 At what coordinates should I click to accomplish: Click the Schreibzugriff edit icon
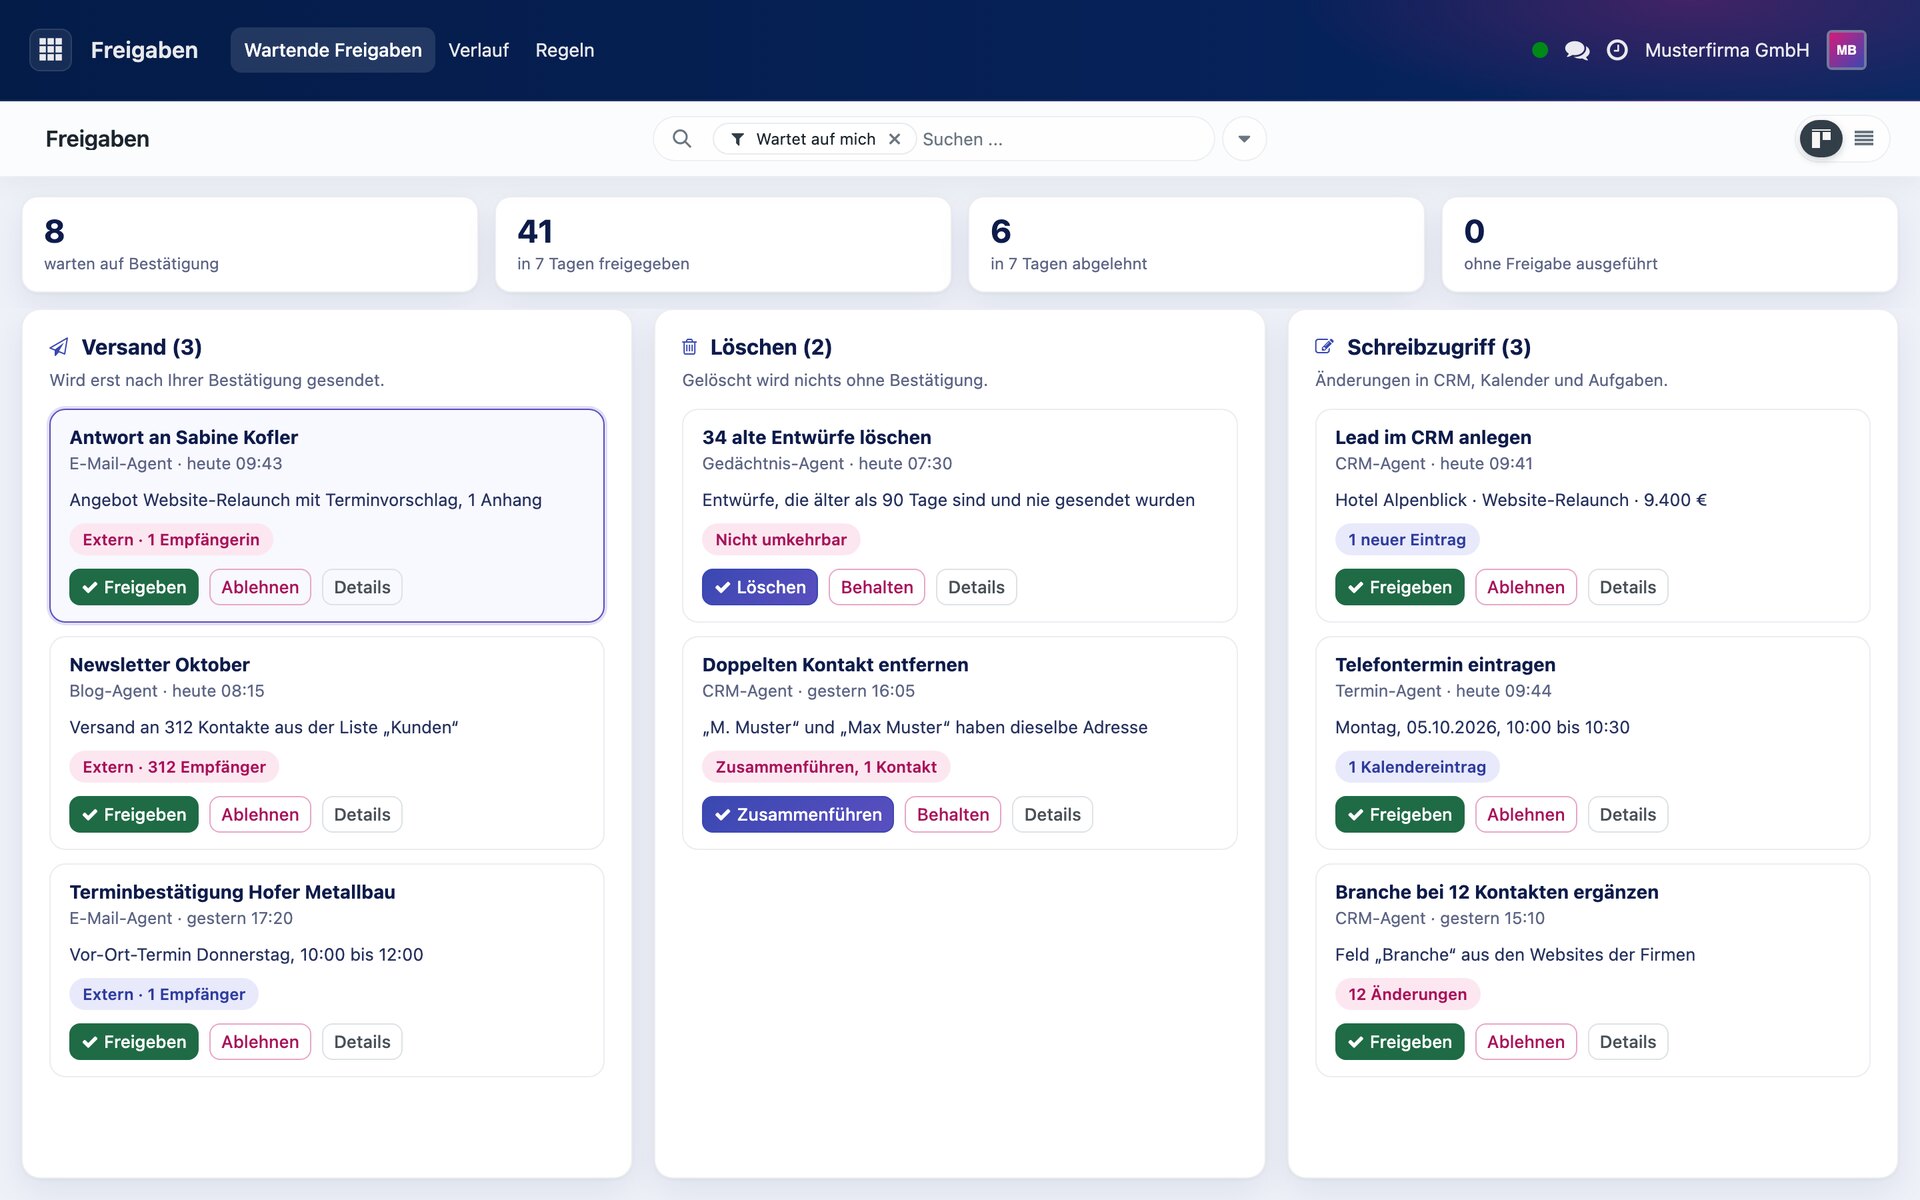[x=1324, y=347]
